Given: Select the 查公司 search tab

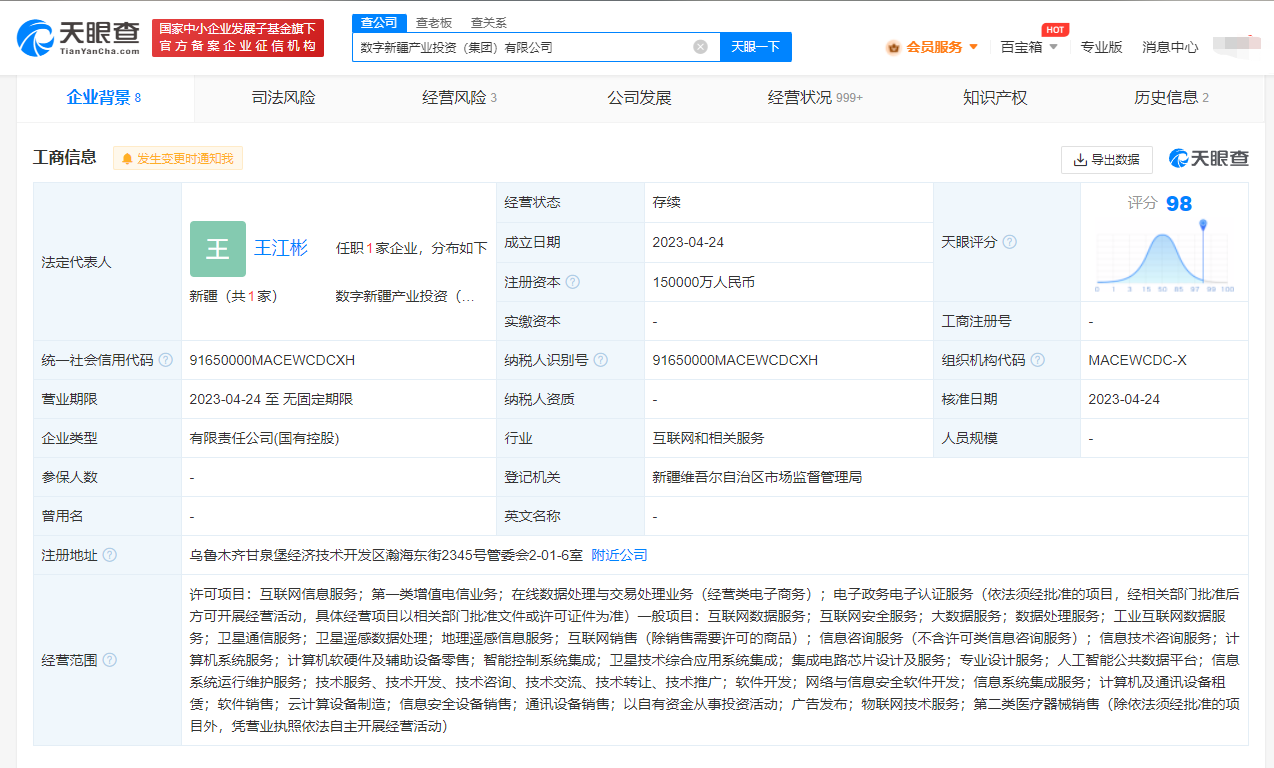Looking at the screenshot, I should [379, 23].
